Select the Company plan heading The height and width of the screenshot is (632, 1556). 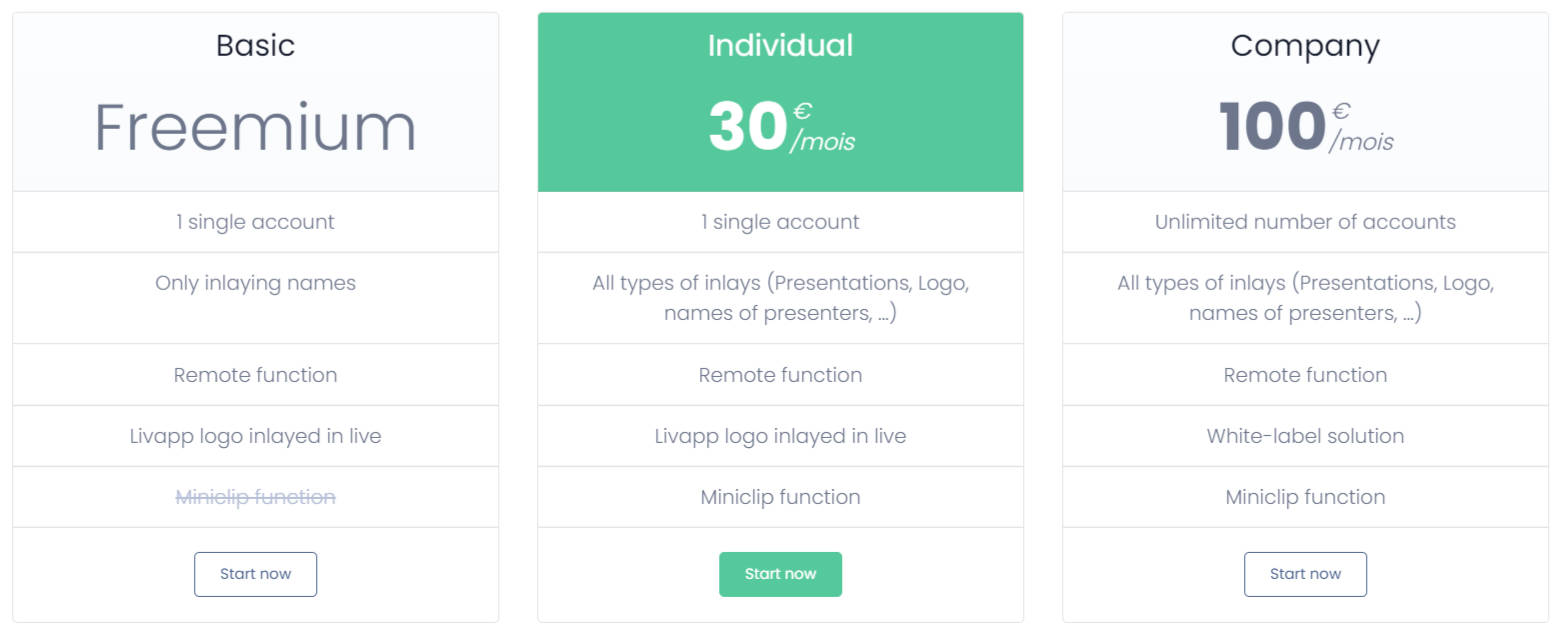(x=1305, y=46)
